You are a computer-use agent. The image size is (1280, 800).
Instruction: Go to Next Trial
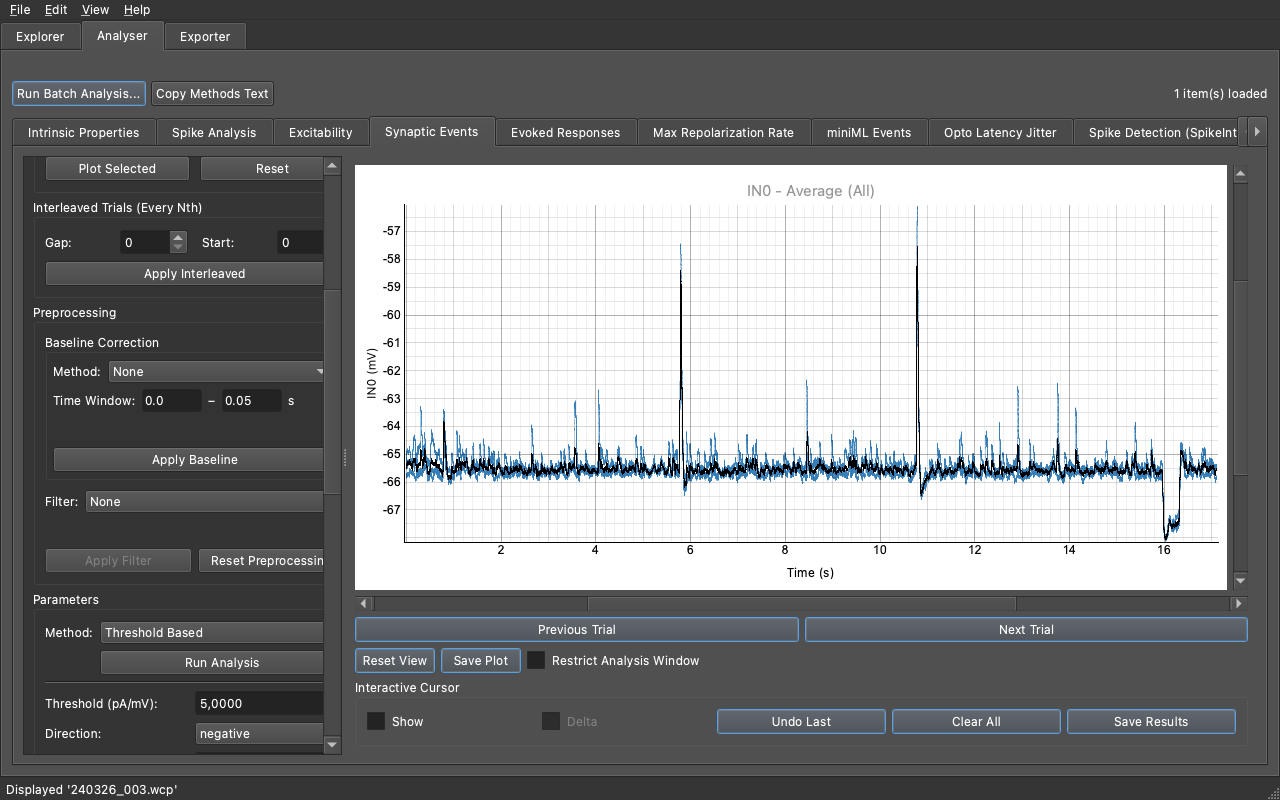click(x=1026, y=630)
